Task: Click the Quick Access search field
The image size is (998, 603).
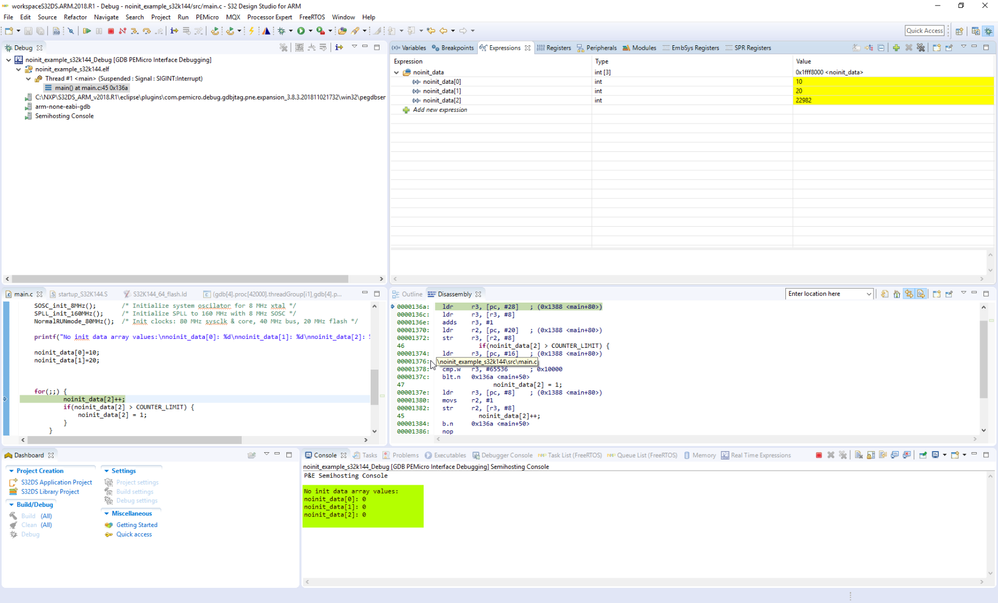Action: coord(924,31)
